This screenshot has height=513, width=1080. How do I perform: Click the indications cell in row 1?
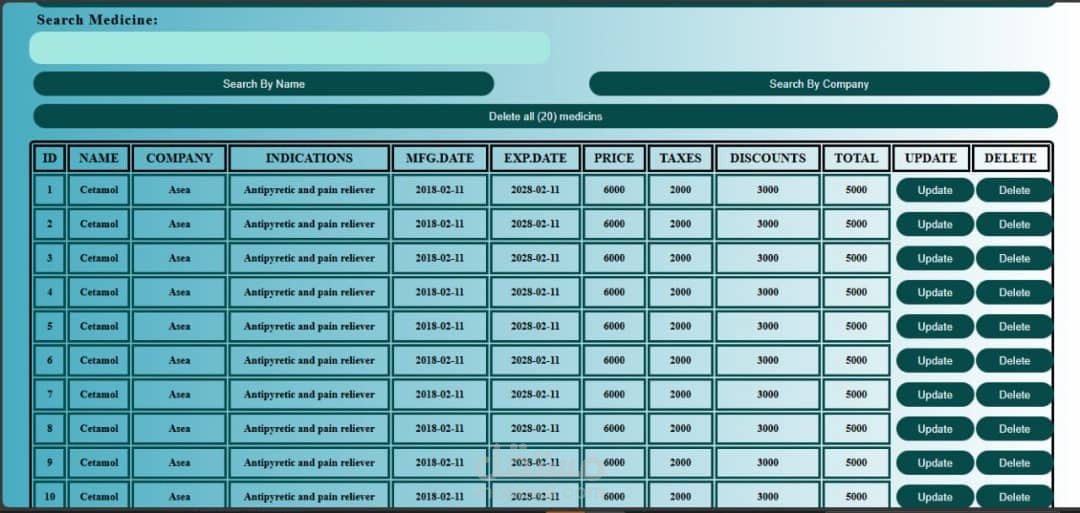309,189
